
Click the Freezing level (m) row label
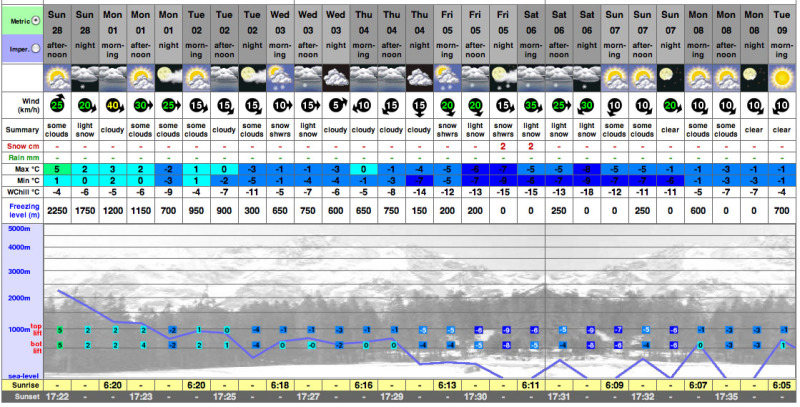[x=21, y=206]
